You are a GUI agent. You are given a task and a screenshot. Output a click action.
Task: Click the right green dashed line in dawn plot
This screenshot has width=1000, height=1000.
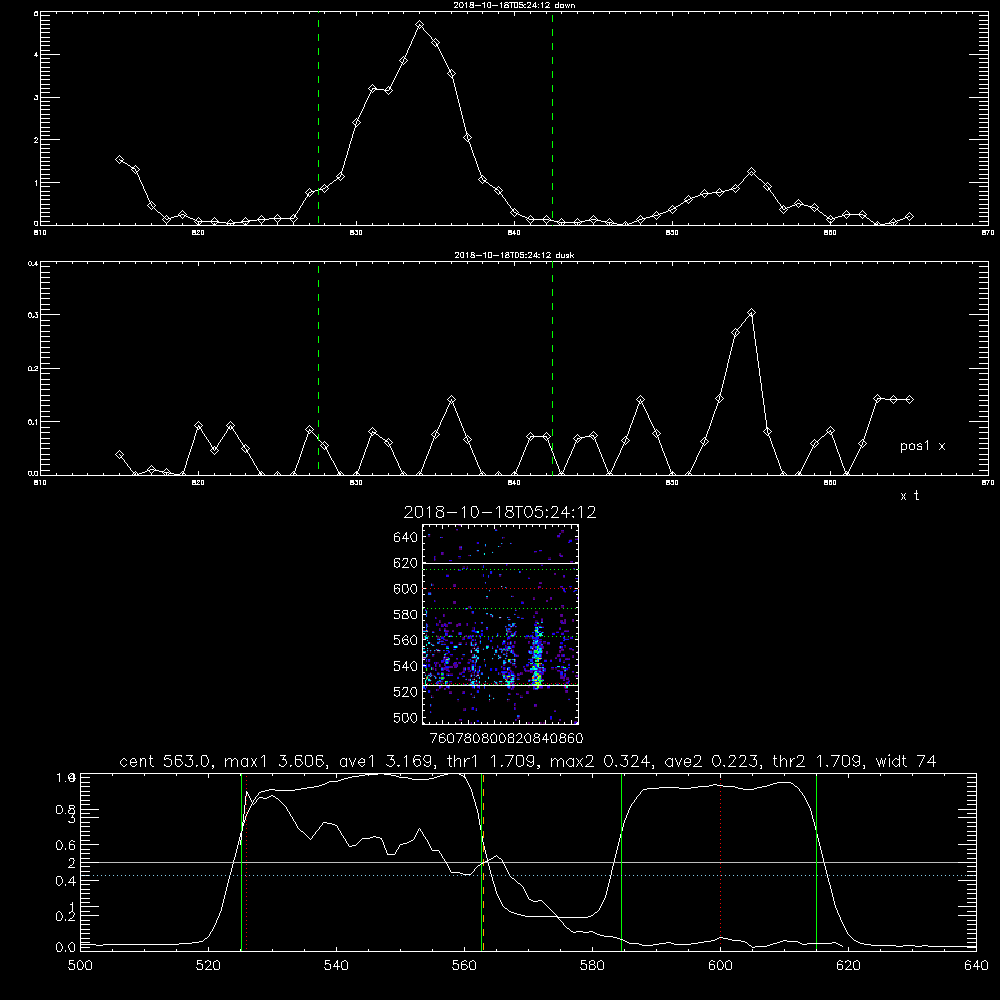[552, 119]
